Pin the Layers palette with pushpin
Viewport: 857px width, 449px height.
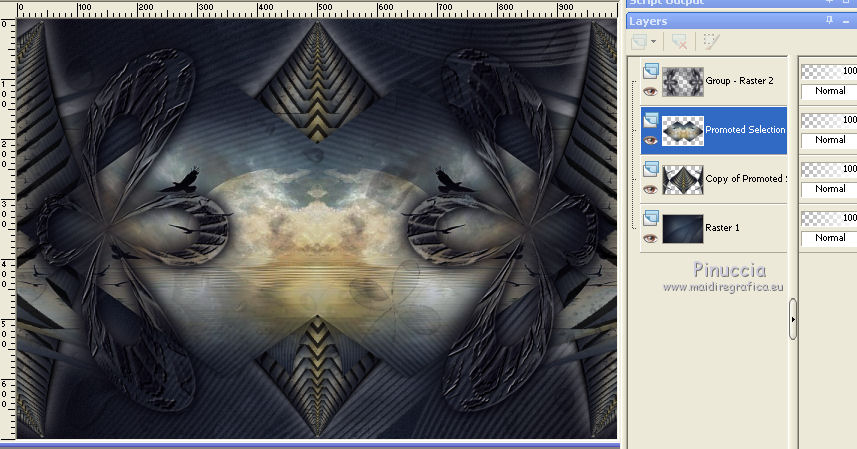(x=830, y=20)
